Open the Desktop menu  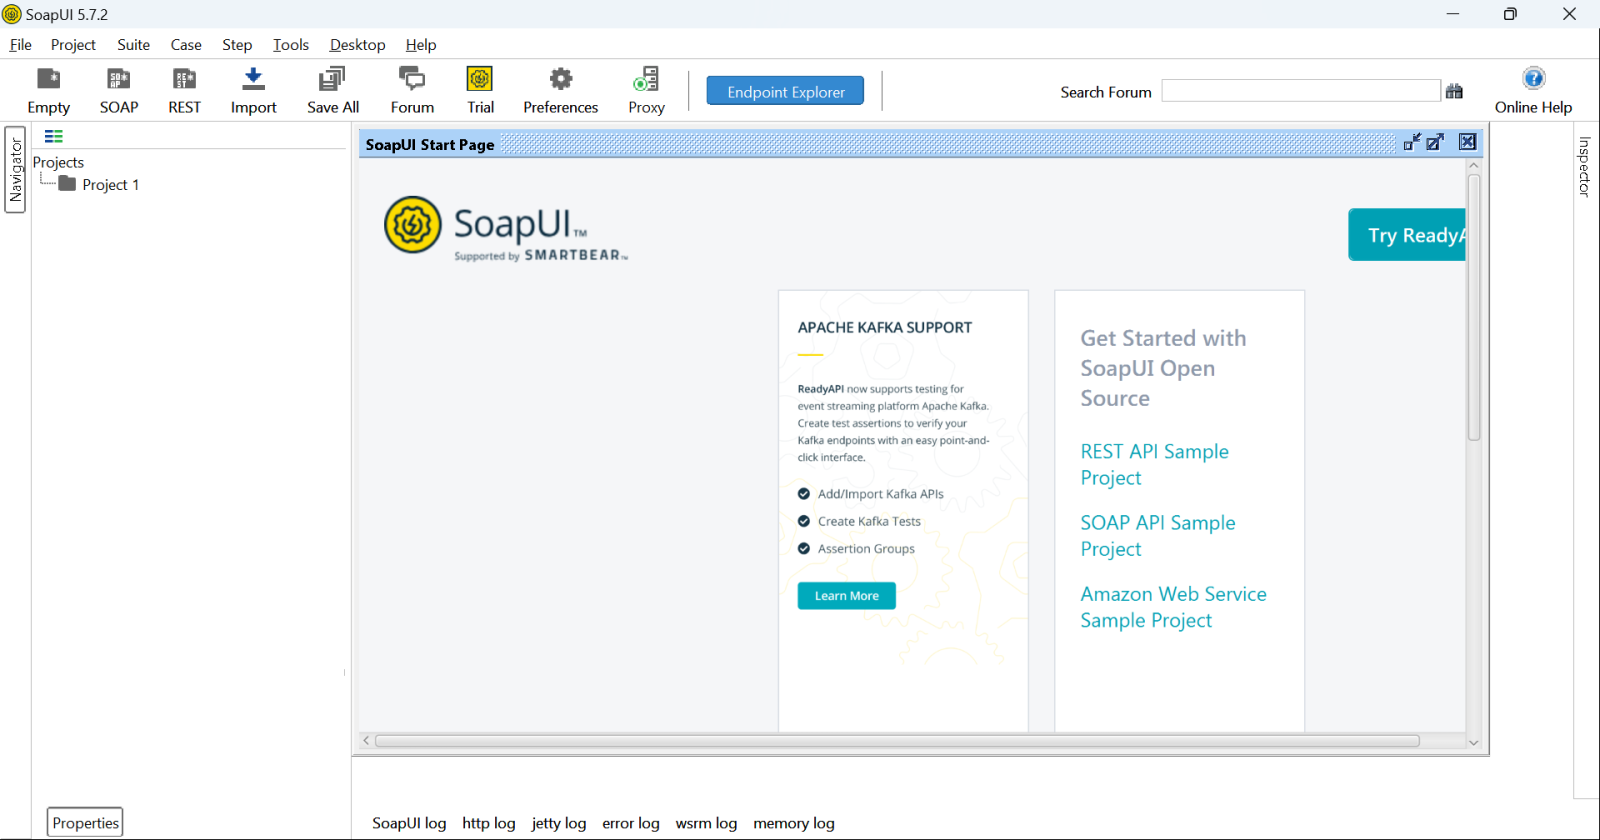(357, 45)
